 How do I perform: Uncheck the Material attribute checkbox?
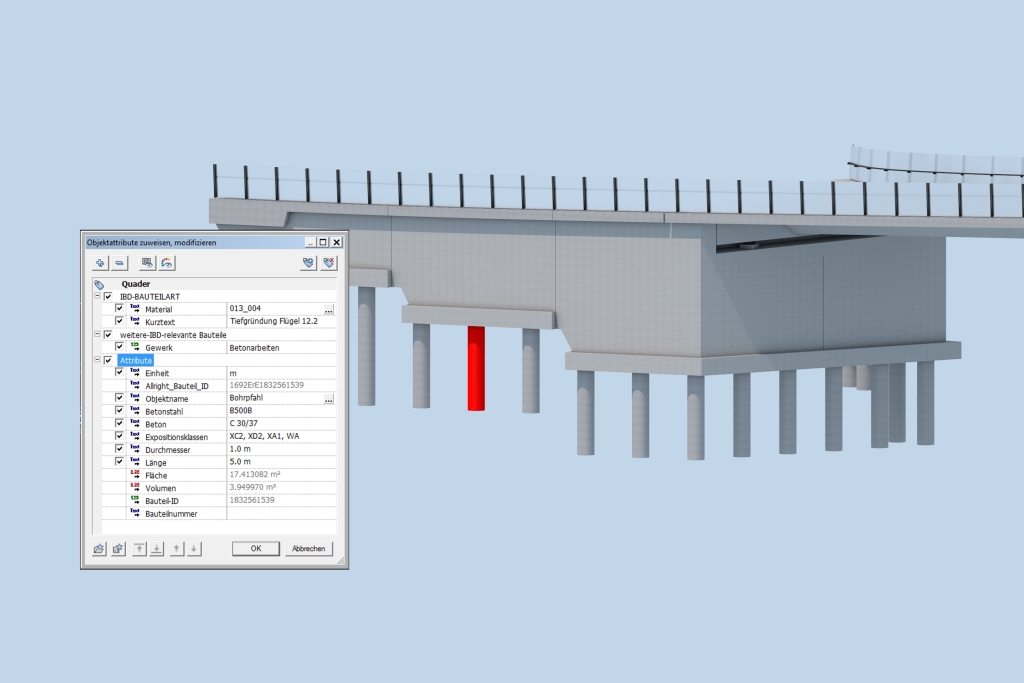click(x=120, y=309)
